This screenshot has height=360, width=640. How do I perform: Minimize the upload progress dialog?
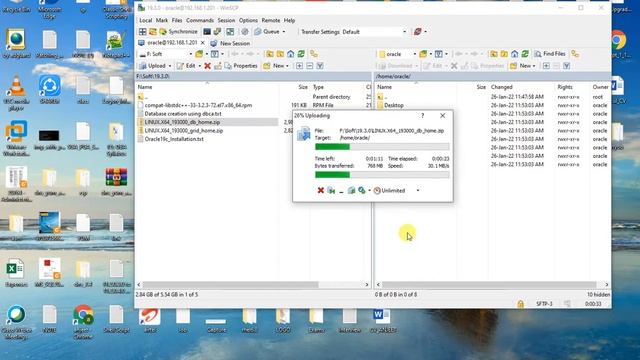pyautogui.click(x=341, y=191)
